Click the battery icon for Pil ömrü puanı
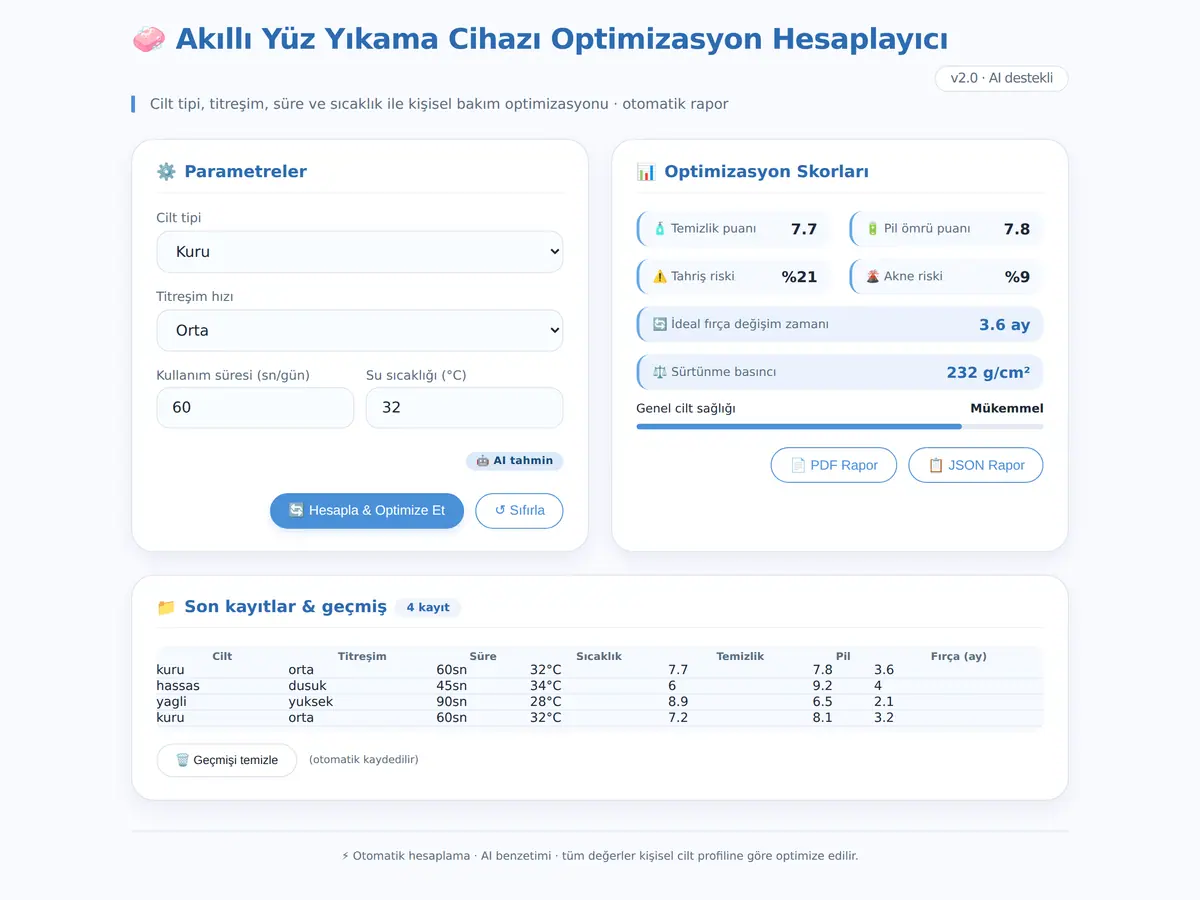The width and height of the screenshot is (1200, 900). (873, 229)
